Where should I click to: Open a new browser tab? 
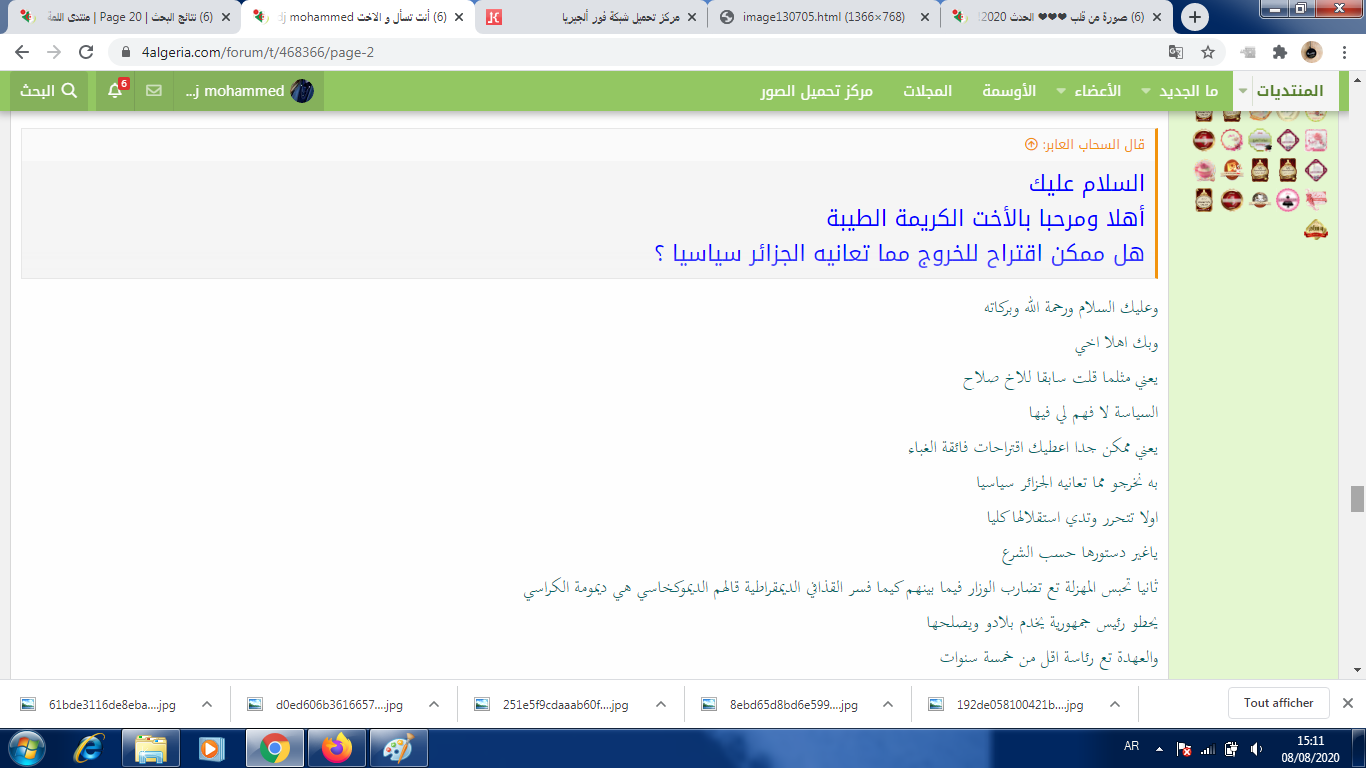(x=1194, y=17)
